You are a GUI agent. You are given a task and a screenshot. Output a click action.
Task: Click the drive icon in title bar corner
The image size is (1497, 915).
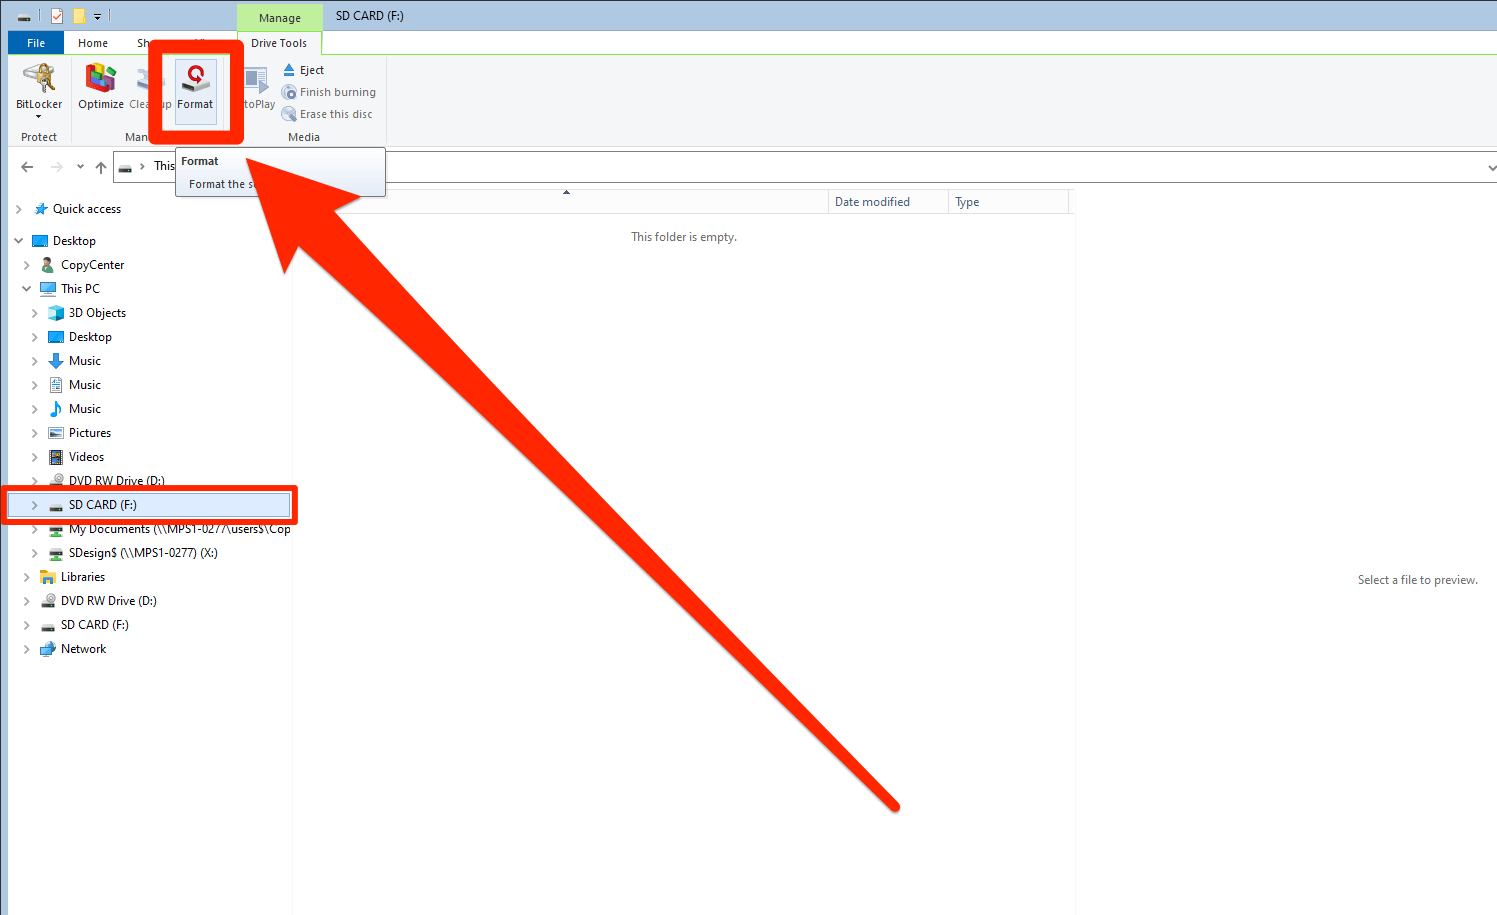[x=24, y=17]
